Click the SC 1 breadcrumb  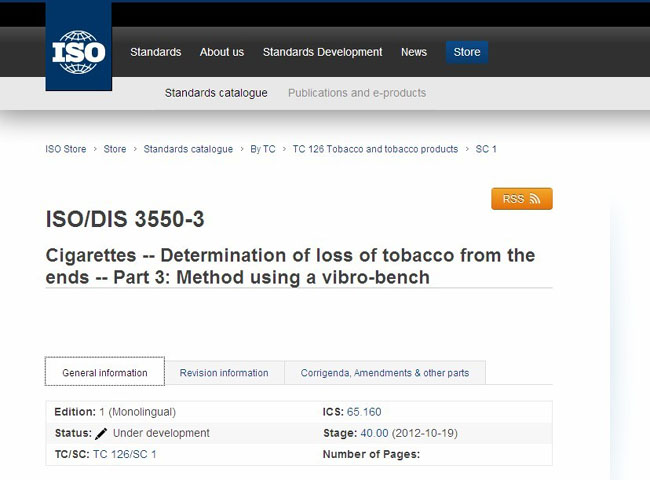point(486,149)
